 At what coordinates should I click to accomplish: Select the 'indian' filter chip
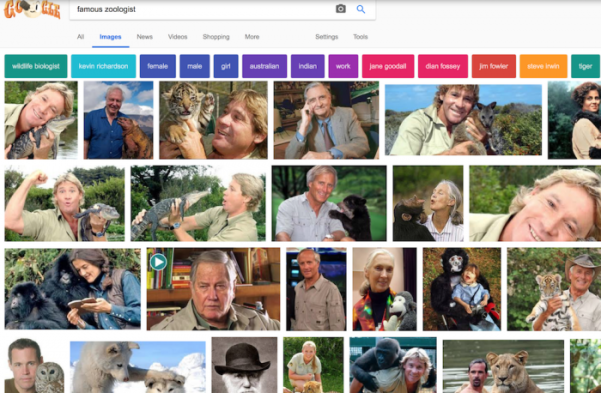pyautogui.click(x=307, y=66)
